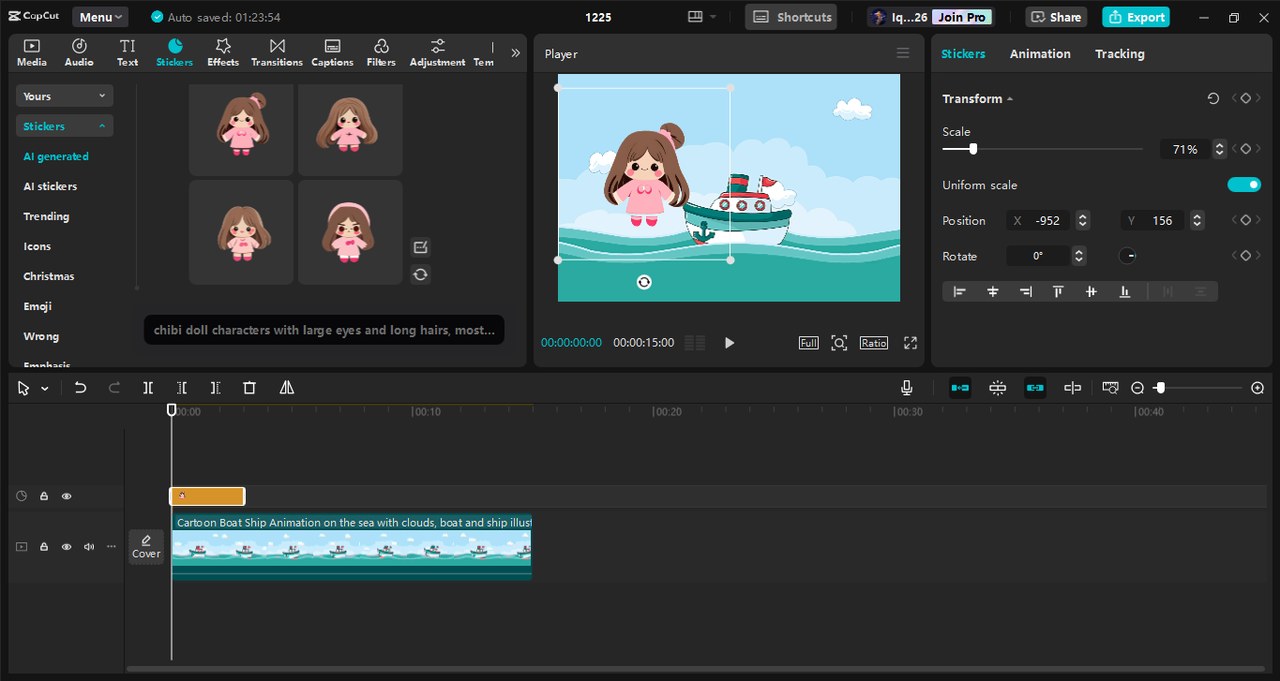Align sticker to bottom edge
The height and width of the screenshot is (681, 1280).
click(1125, 291)
